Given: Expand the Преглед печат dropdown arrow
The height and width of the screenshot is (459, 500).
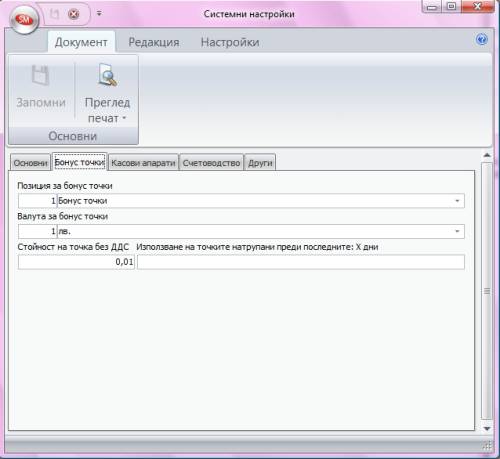Looking at the screenshot, I should coord(124,118).
